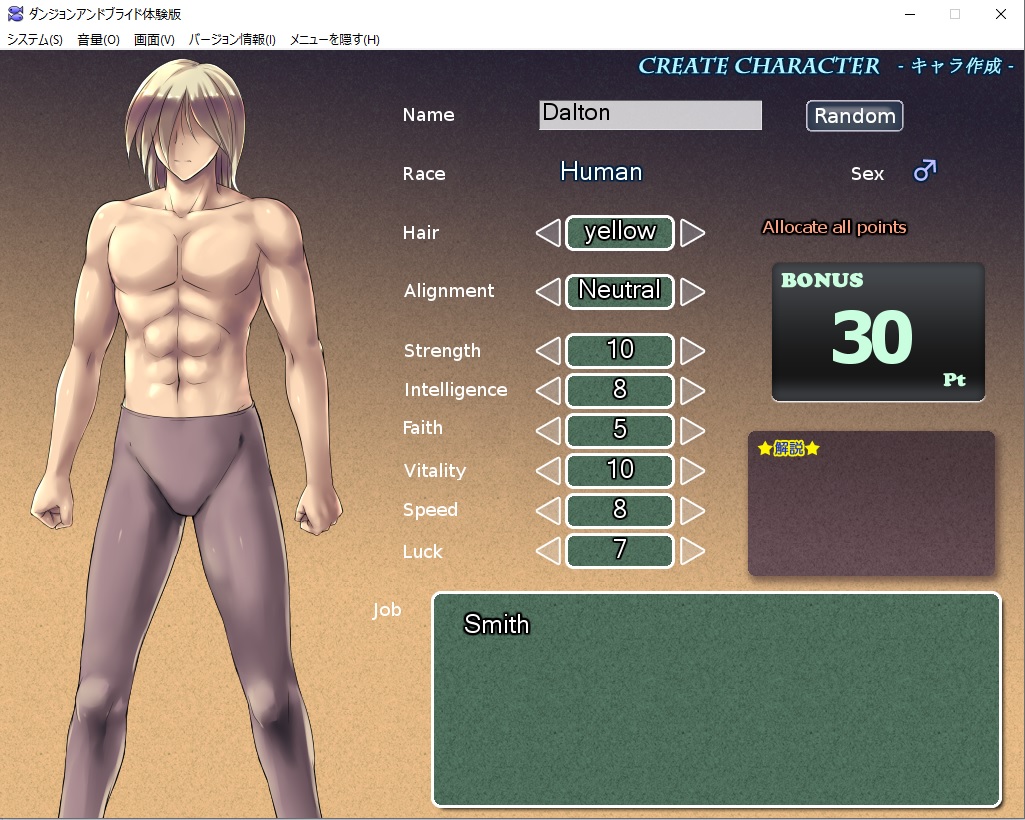Increase Luck with the right arrow

pyautogui.click(x=692, y=551)
